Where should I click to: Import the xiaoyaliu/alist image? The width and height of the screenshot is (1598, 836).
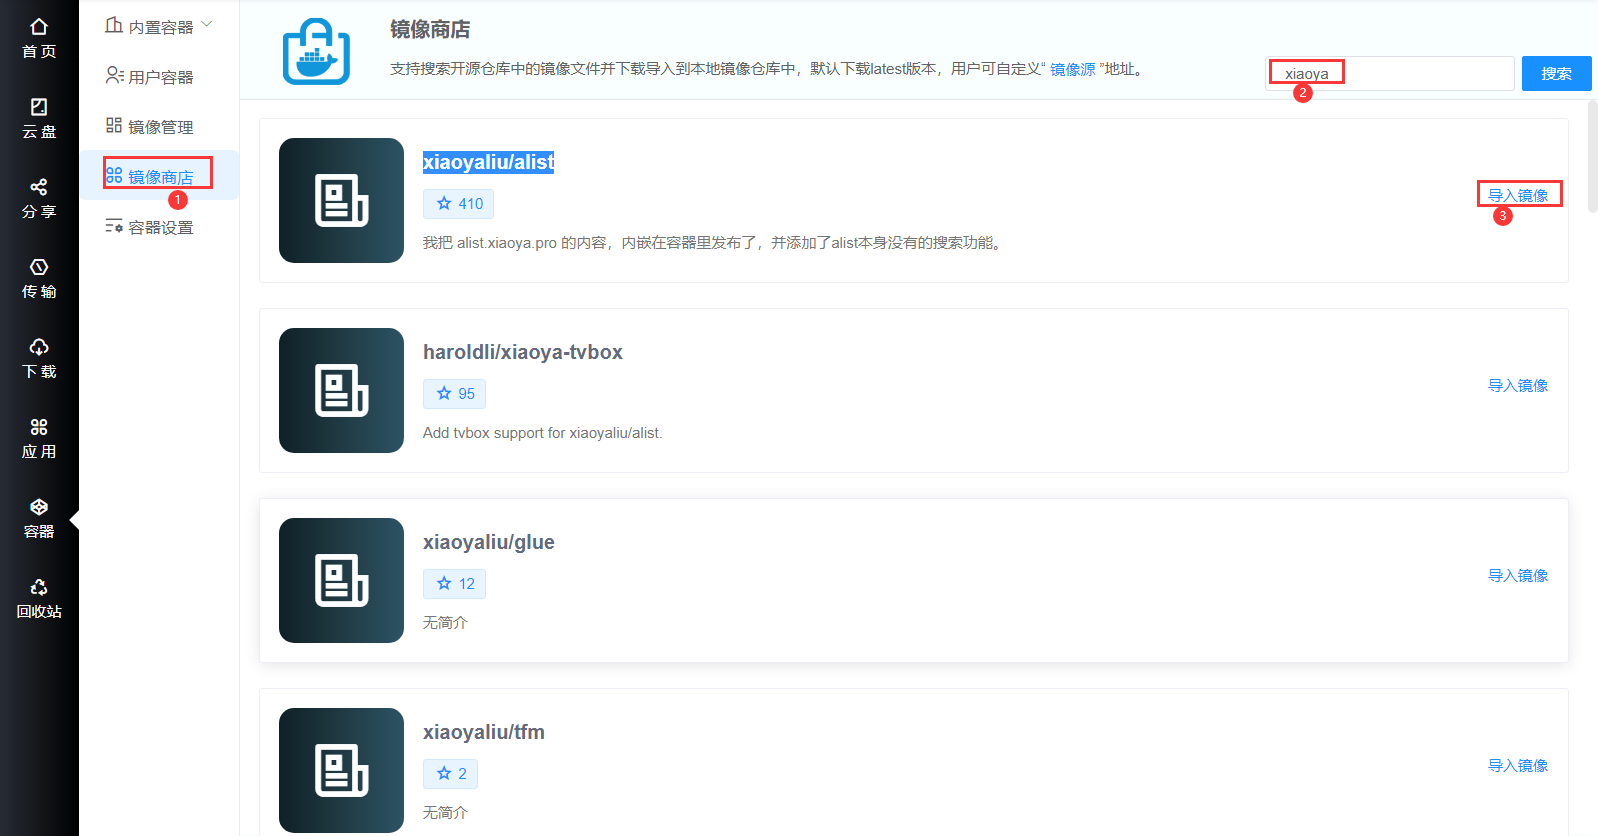click(1518, 195)
